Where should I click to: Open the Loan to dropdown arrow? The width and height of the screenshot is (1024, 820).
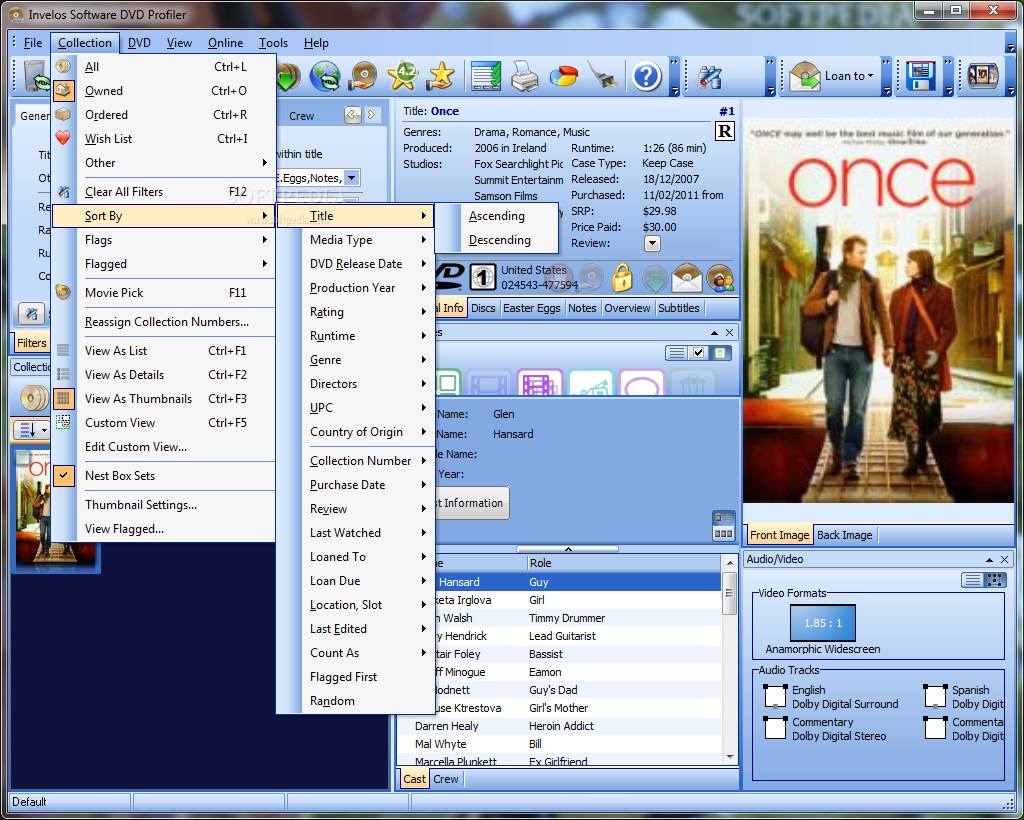(x=870, y=76)
